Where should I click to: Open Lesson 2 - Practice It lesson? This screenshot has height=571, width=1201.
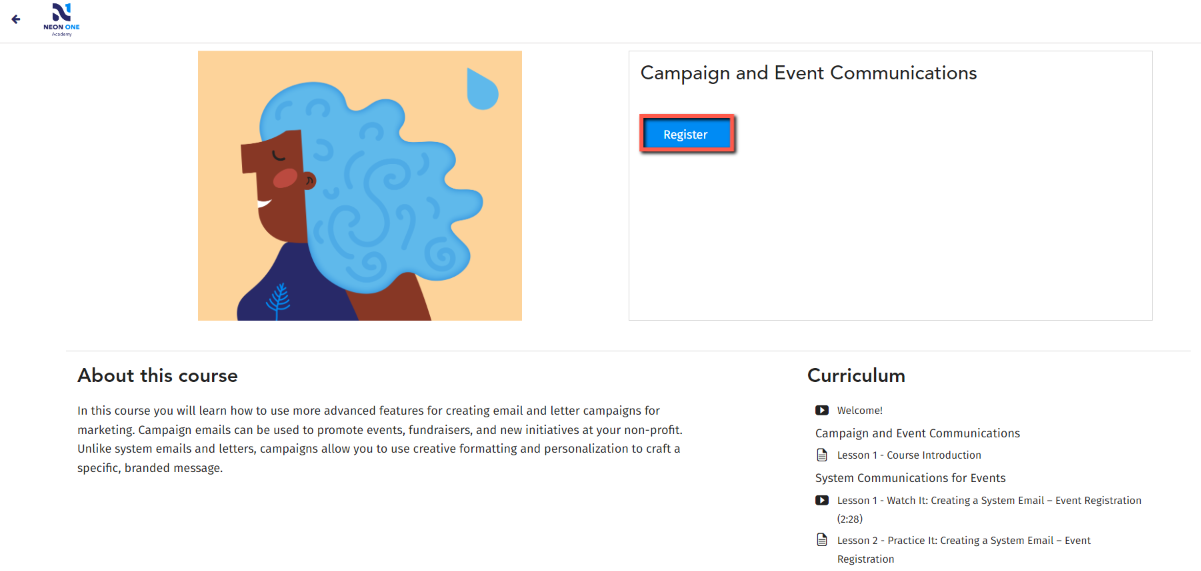point(964,549)
